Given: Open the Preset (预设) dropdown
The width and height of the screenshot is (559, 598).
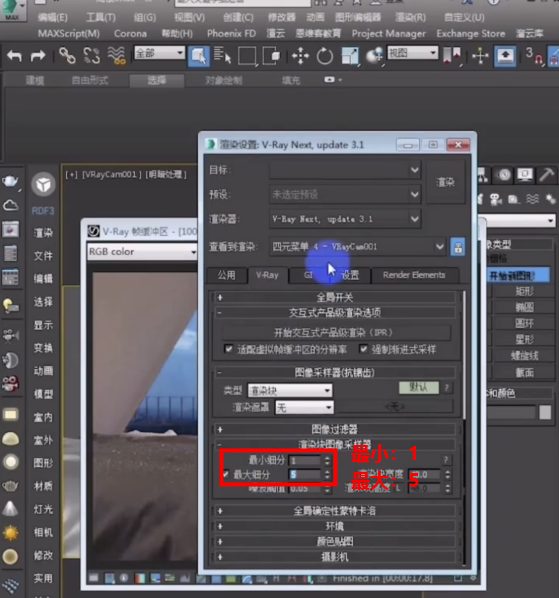Looking at the screenshot, I should pyautogui.click(x=345, y=195).
